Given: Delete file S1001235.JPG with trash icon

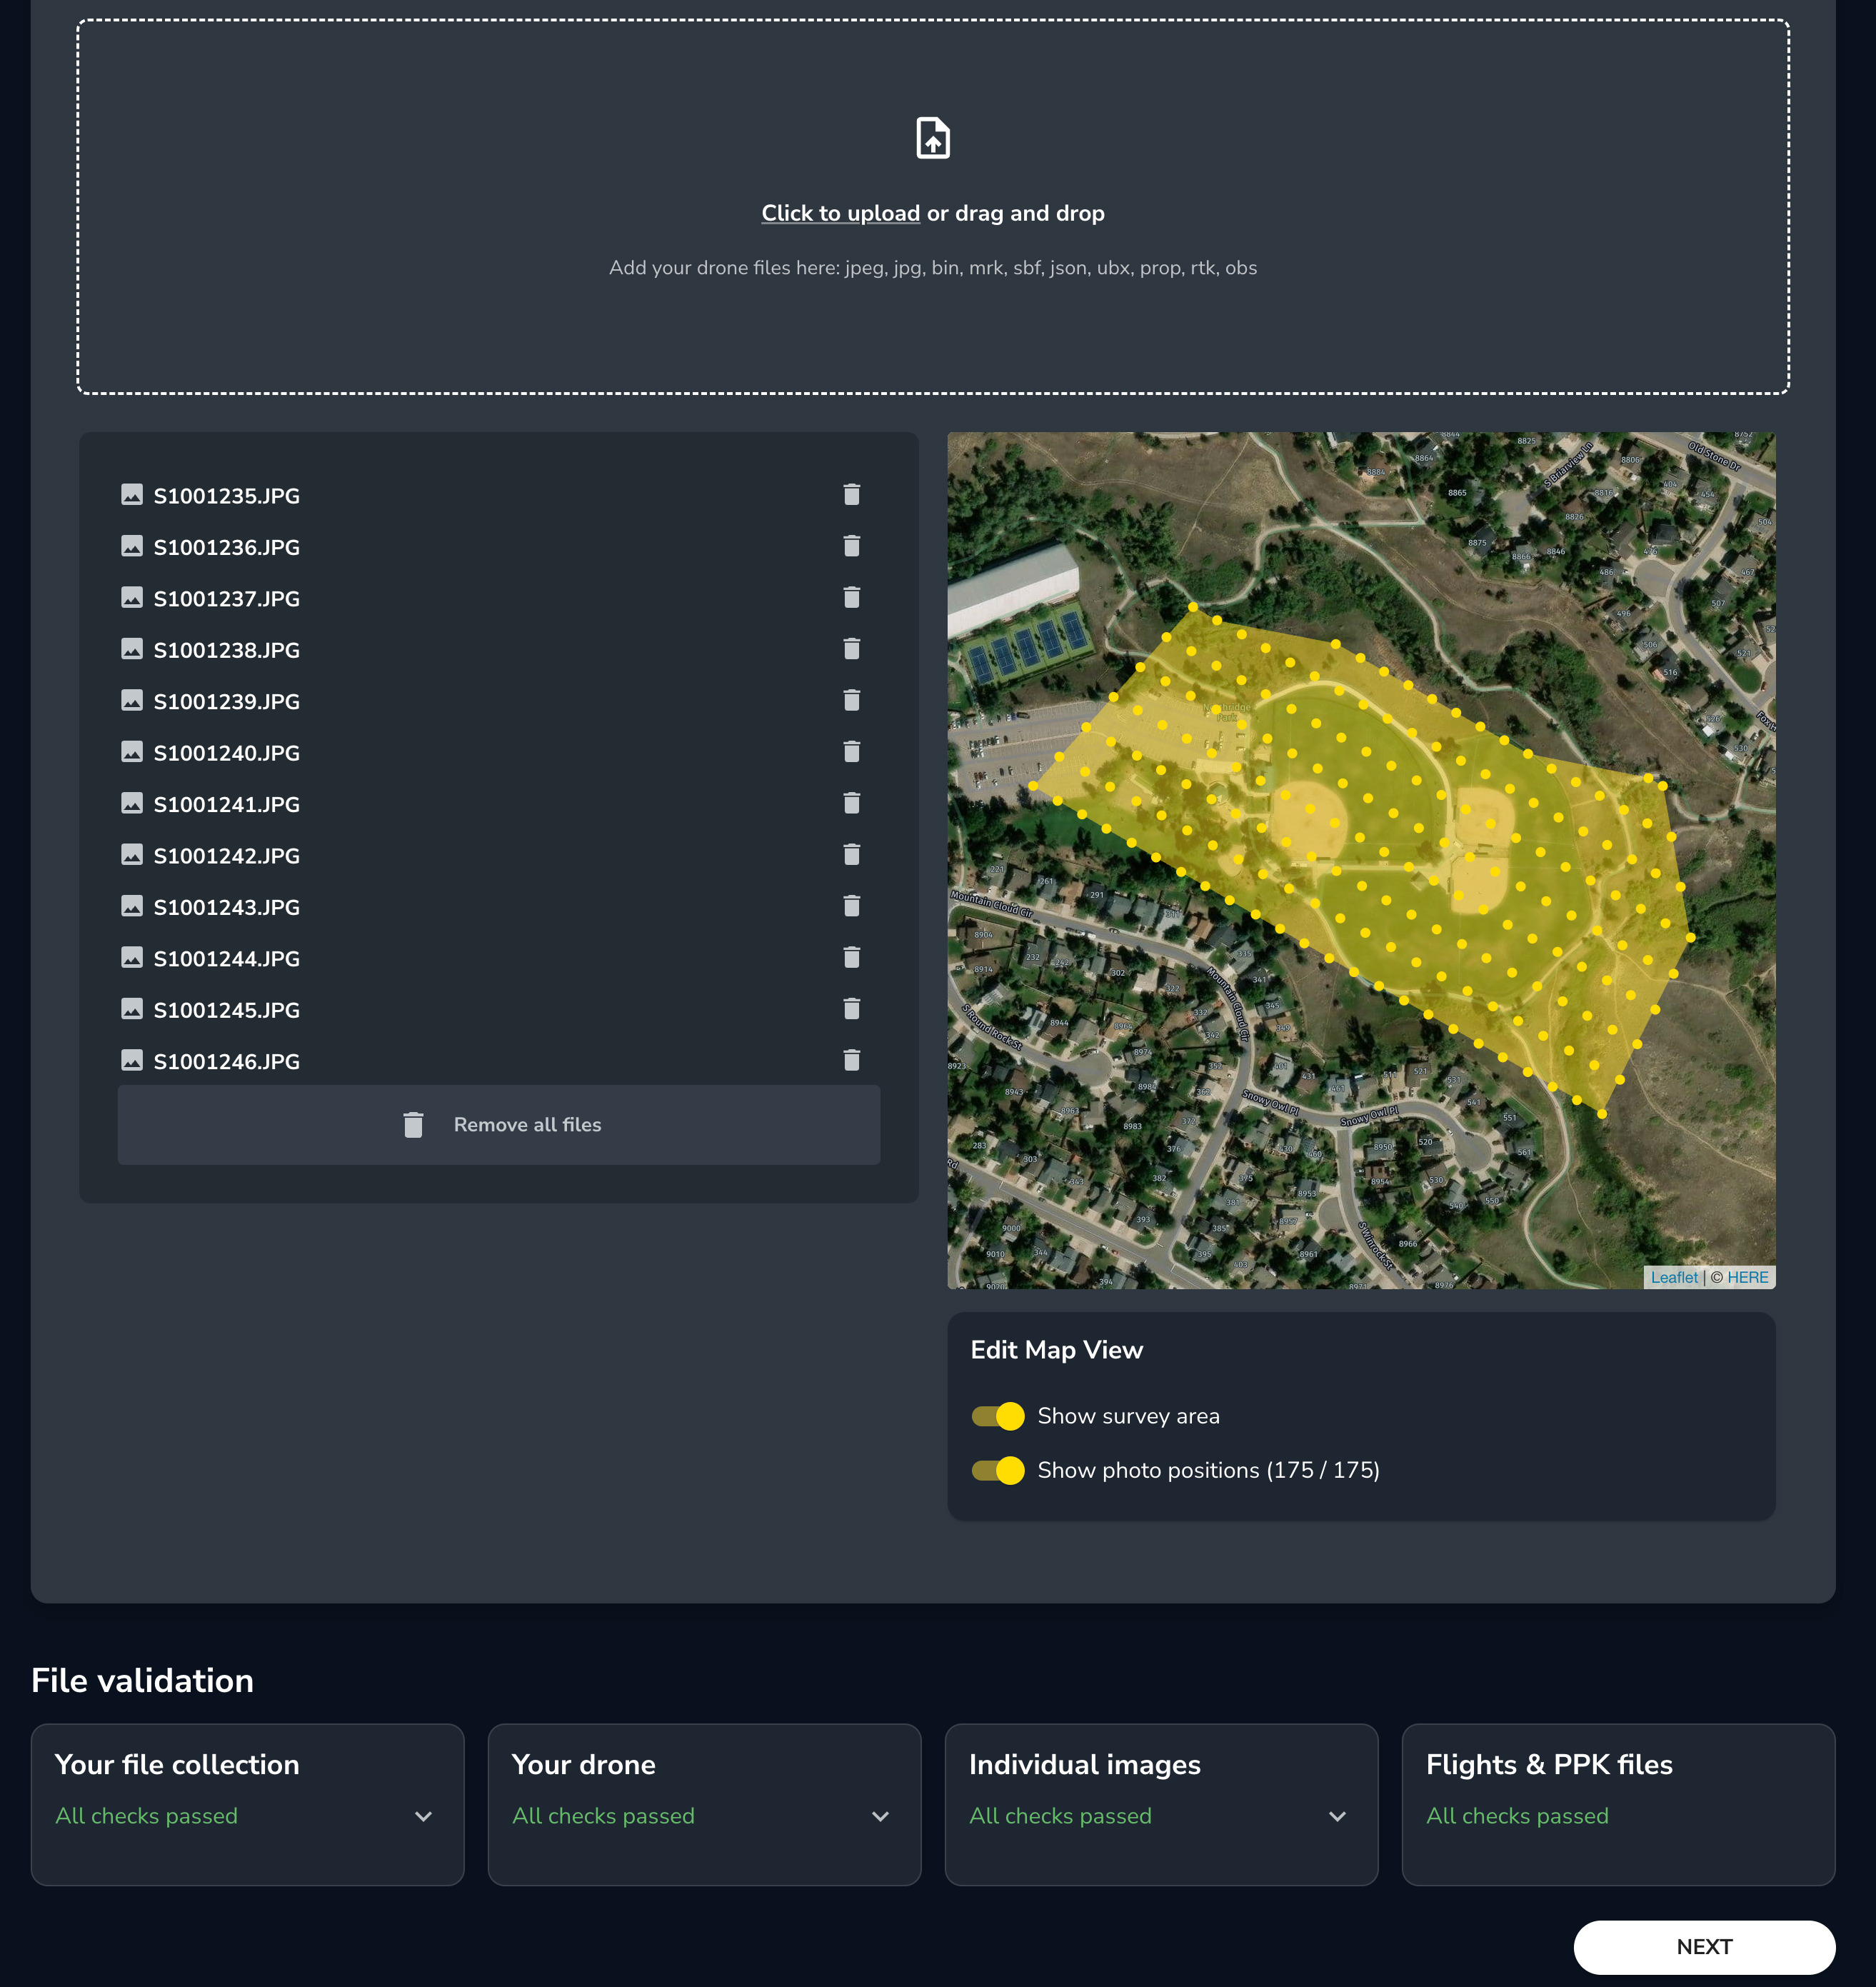Looking at the screenshot, I should [851, 495].
